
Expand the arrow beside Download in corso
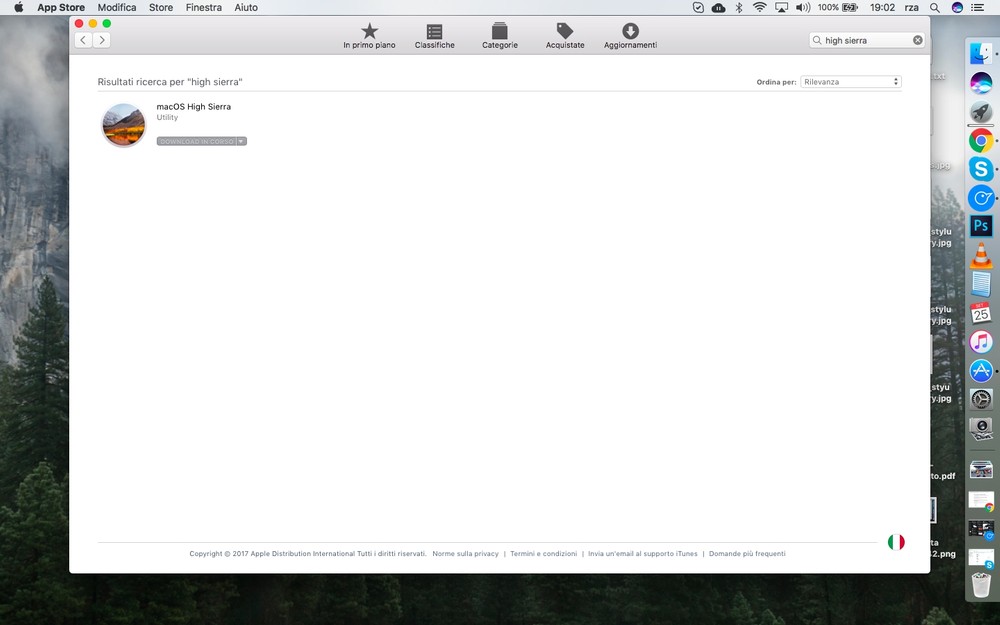point(242,142)
